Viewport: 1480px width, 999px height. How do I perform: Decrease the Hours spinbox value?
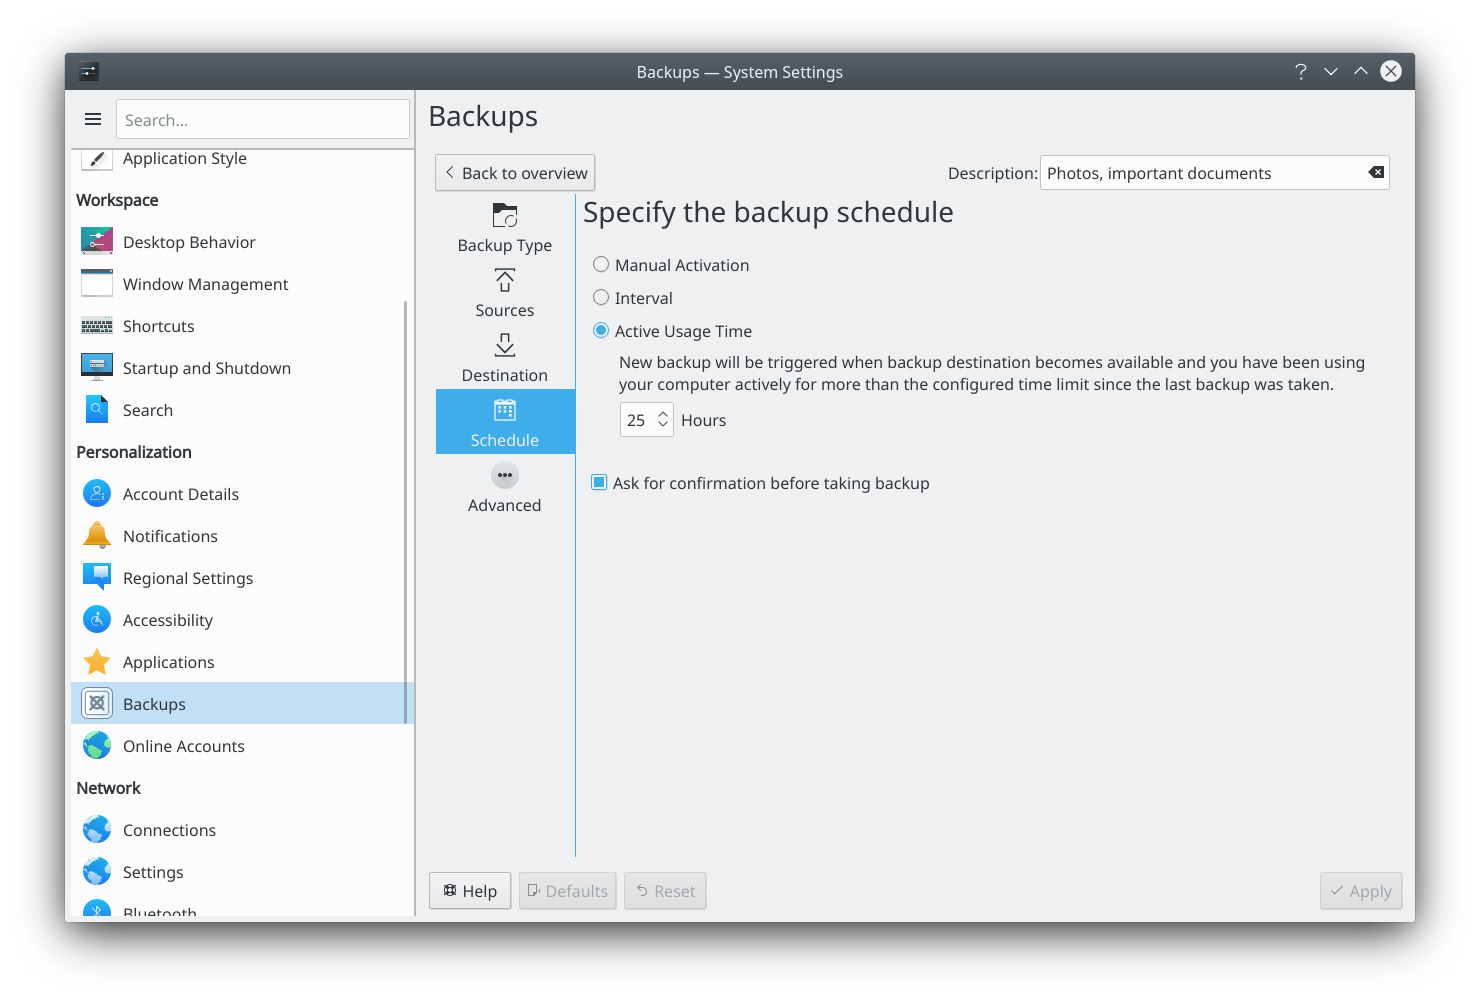663,426
